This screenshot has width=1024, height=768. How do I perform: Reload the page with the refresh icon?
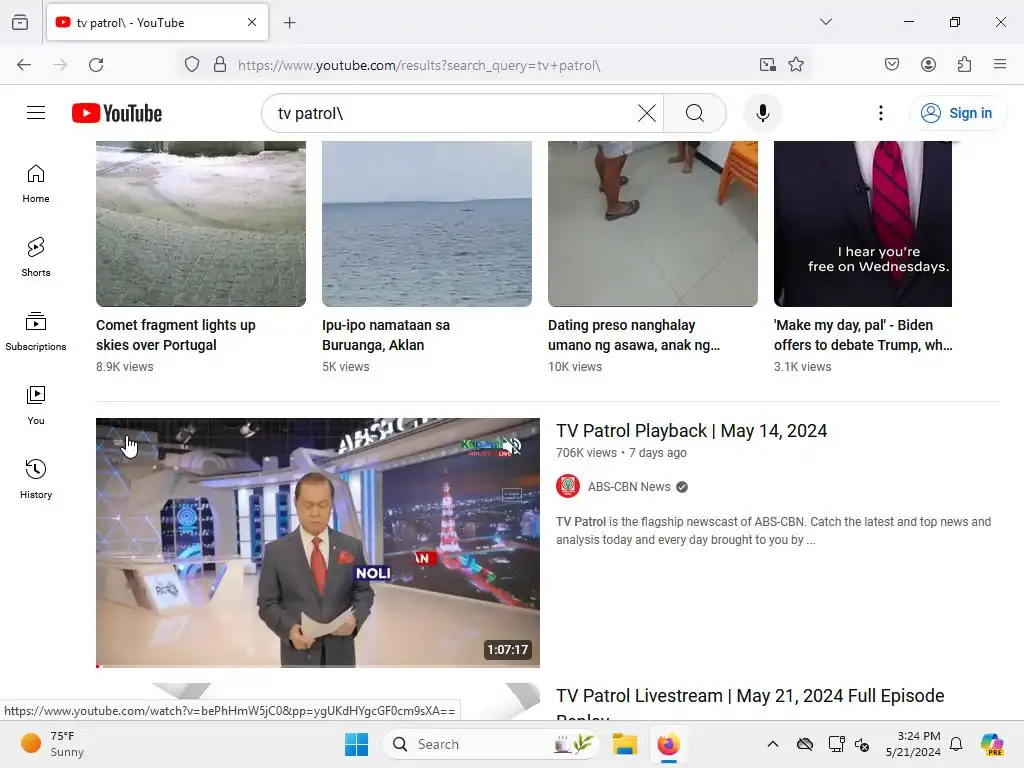coord(96,65)
